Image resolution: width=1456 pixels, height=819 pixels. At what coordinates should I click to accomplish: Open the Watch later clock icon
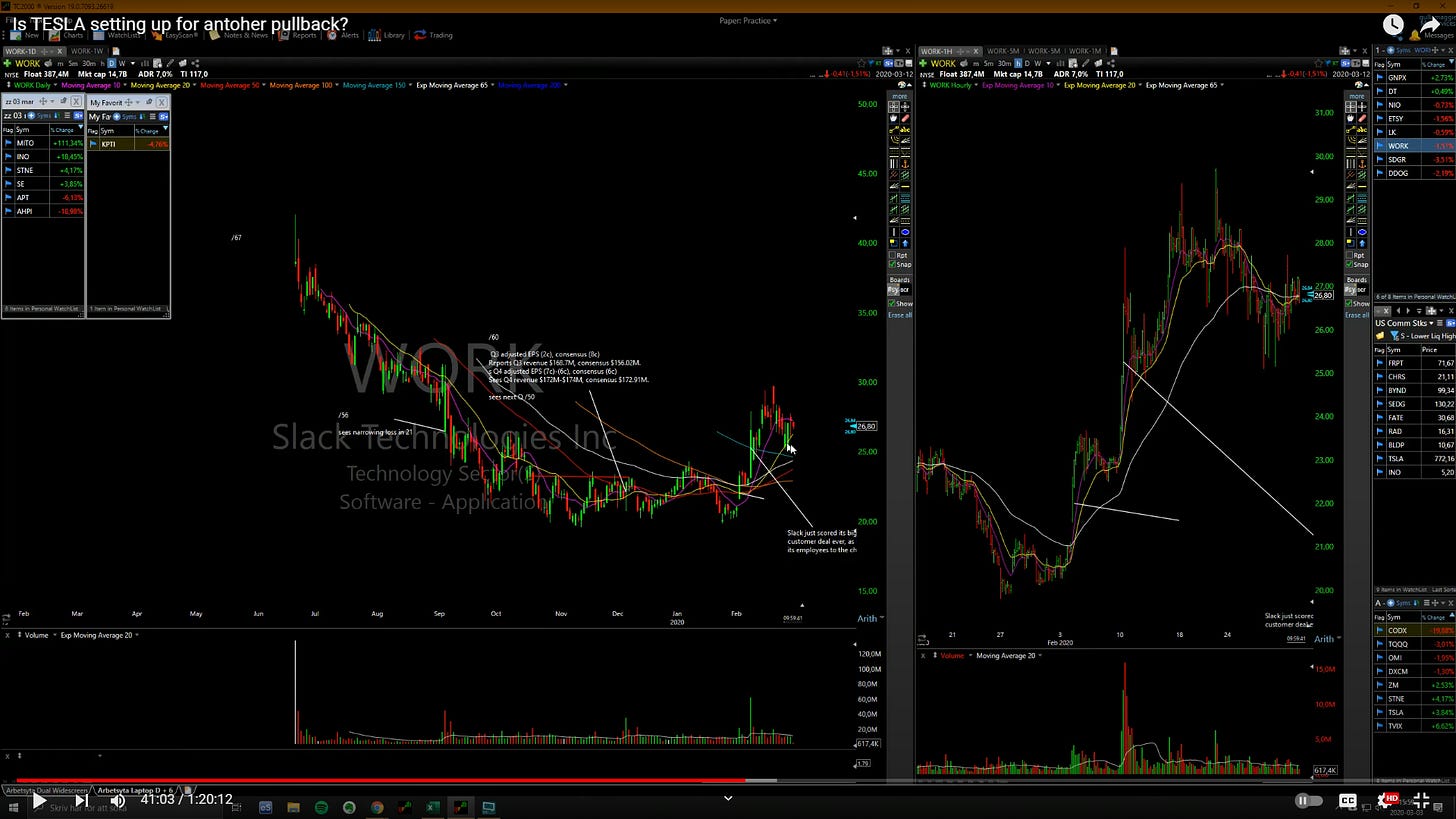[1393, 25]
